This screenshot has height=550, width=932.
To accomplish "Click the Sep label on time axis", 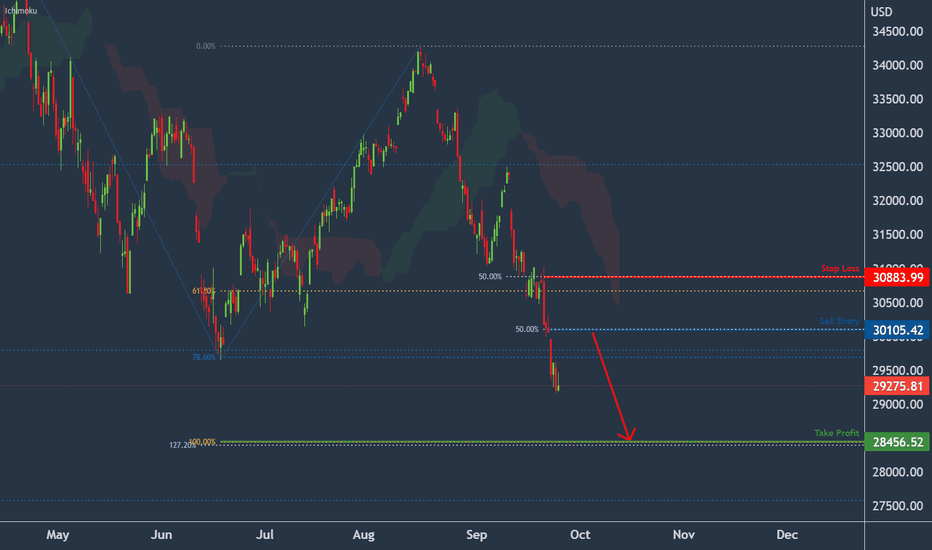I will pyautogui.click(x=476, y=535).
